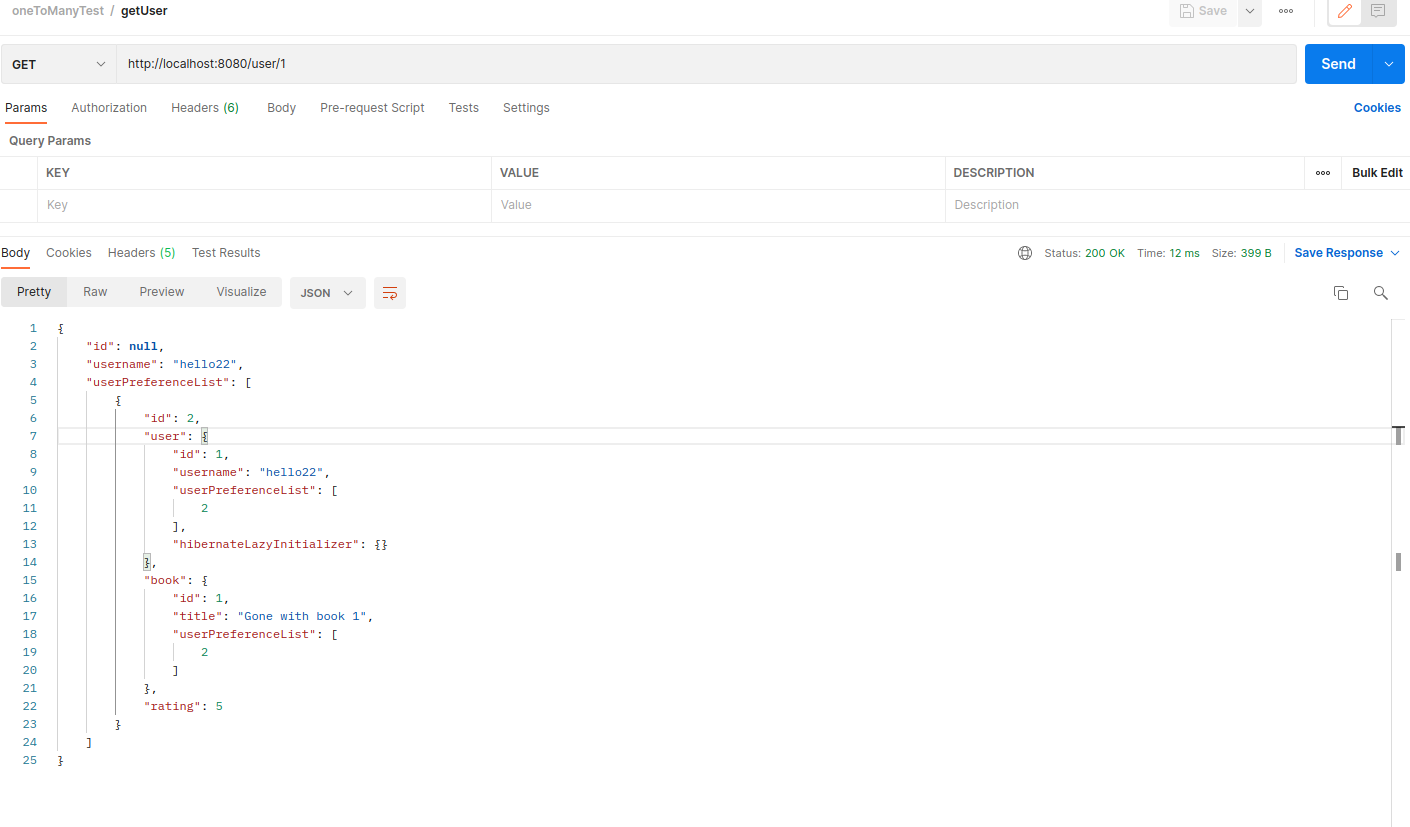Open the response Headers (5) tab

tap(141, 253)
